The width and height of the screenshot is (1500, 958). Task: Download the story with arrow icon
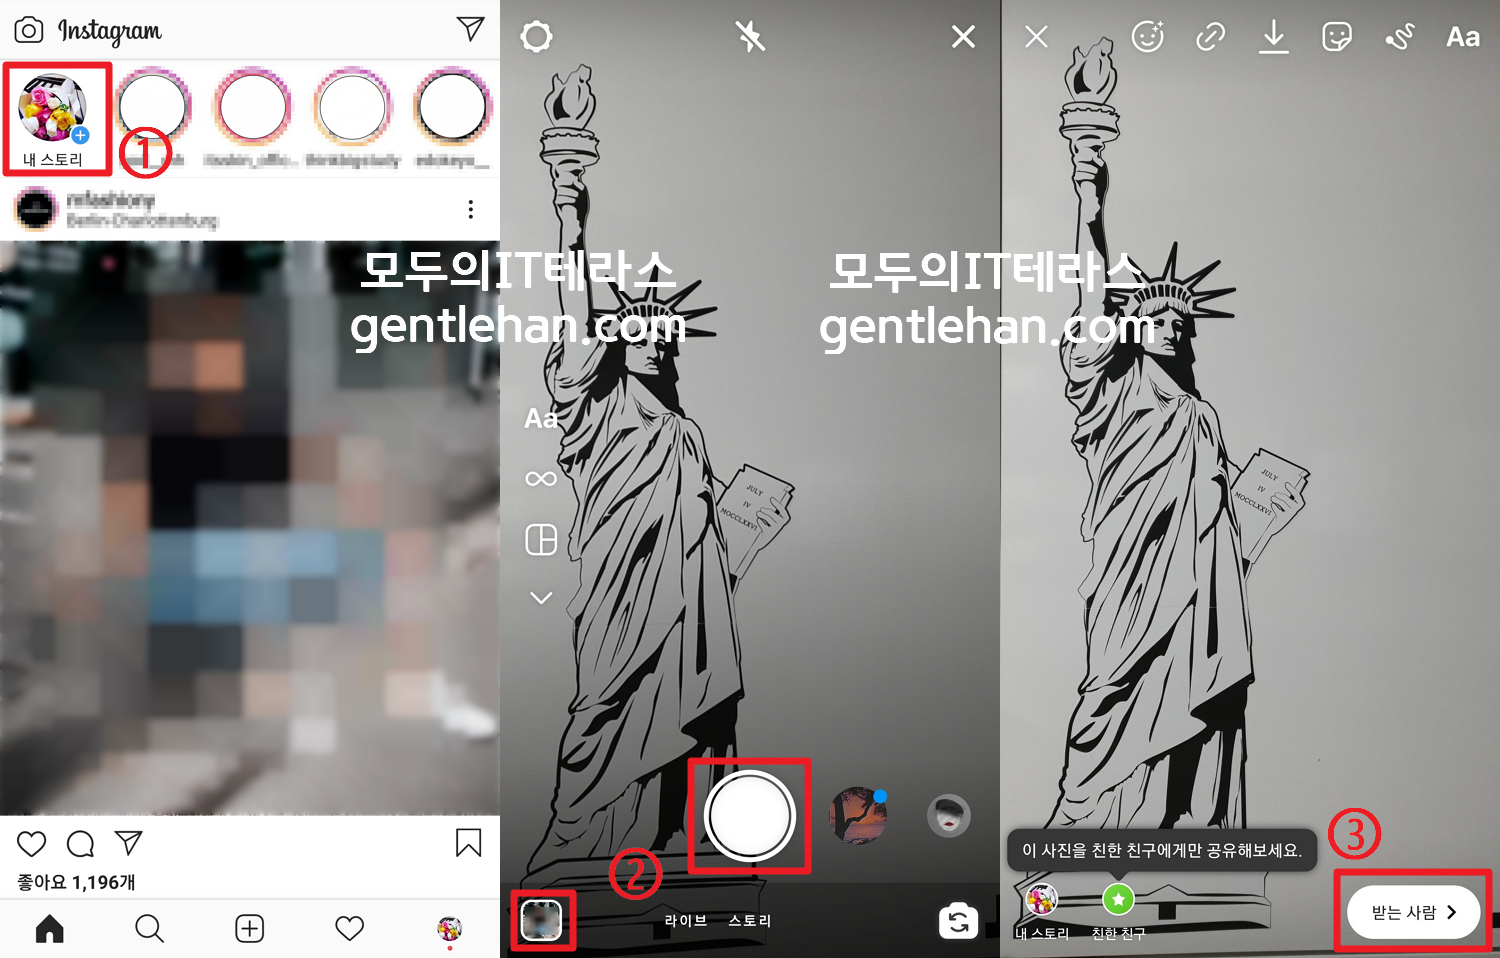pyautogui.click(x=1273, y=37)
